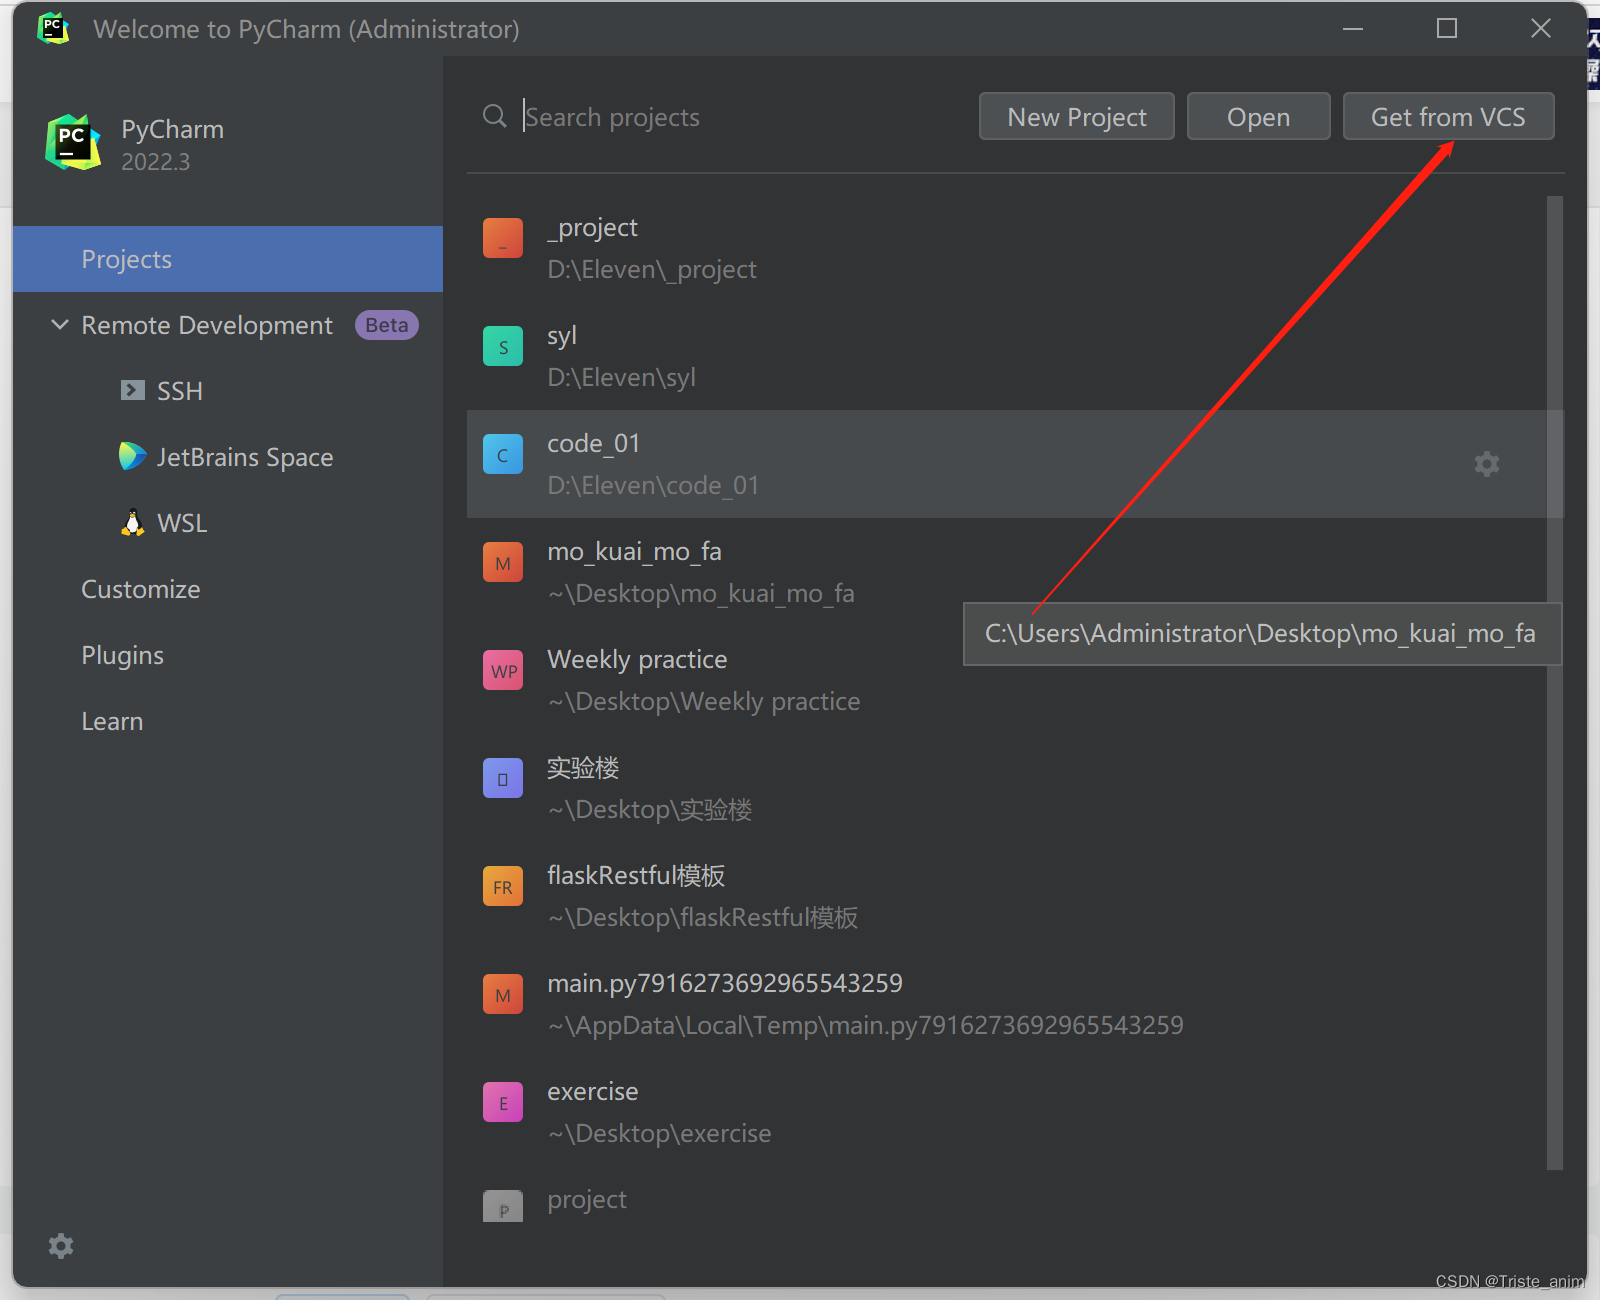
Task: Close the Welcome to PyCharm window
Action: [1541, 28]
